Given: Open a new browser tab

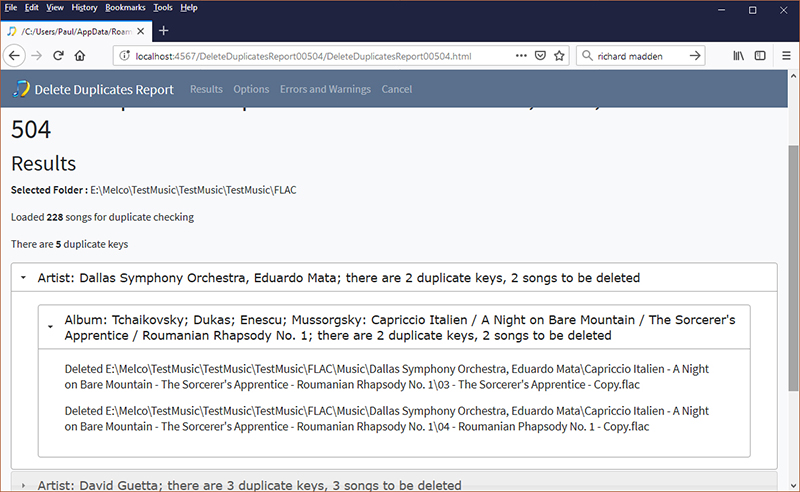Looking at the screenshot, I should [163, 31].
